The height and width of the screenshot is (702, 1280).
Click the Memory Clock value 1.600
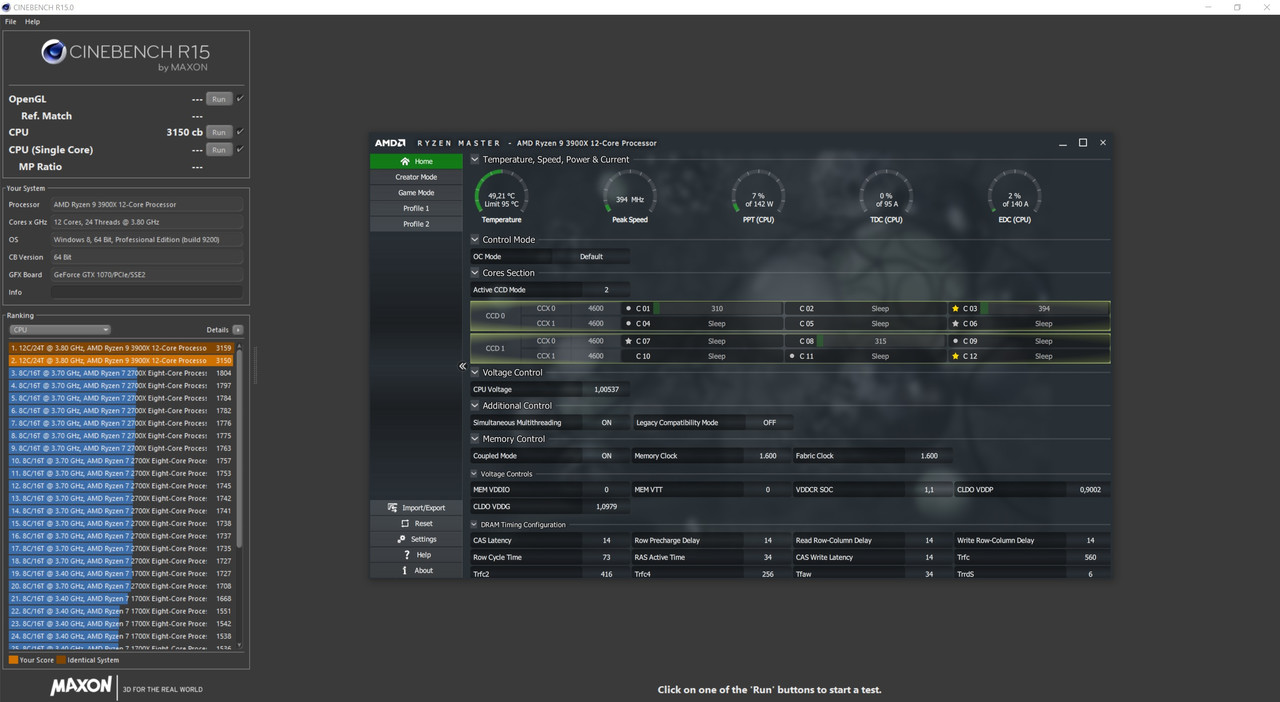(x=768, y=456)
